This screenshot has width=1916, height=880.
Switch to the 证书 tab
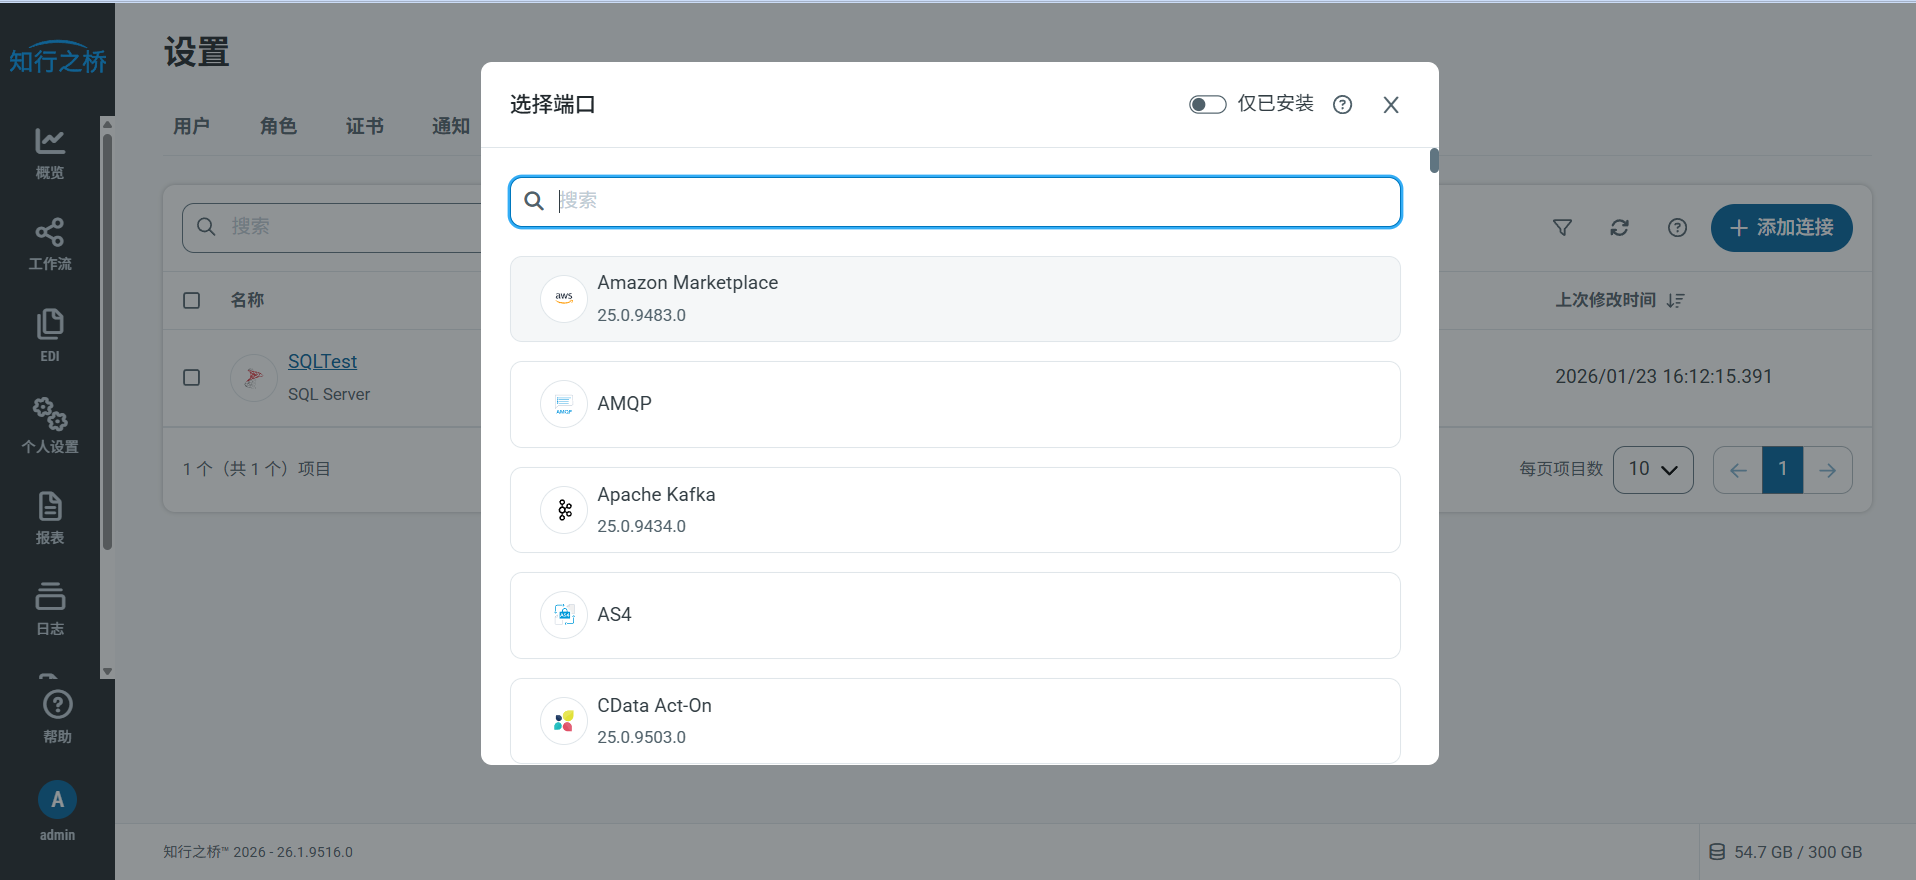tap(365, 126)
